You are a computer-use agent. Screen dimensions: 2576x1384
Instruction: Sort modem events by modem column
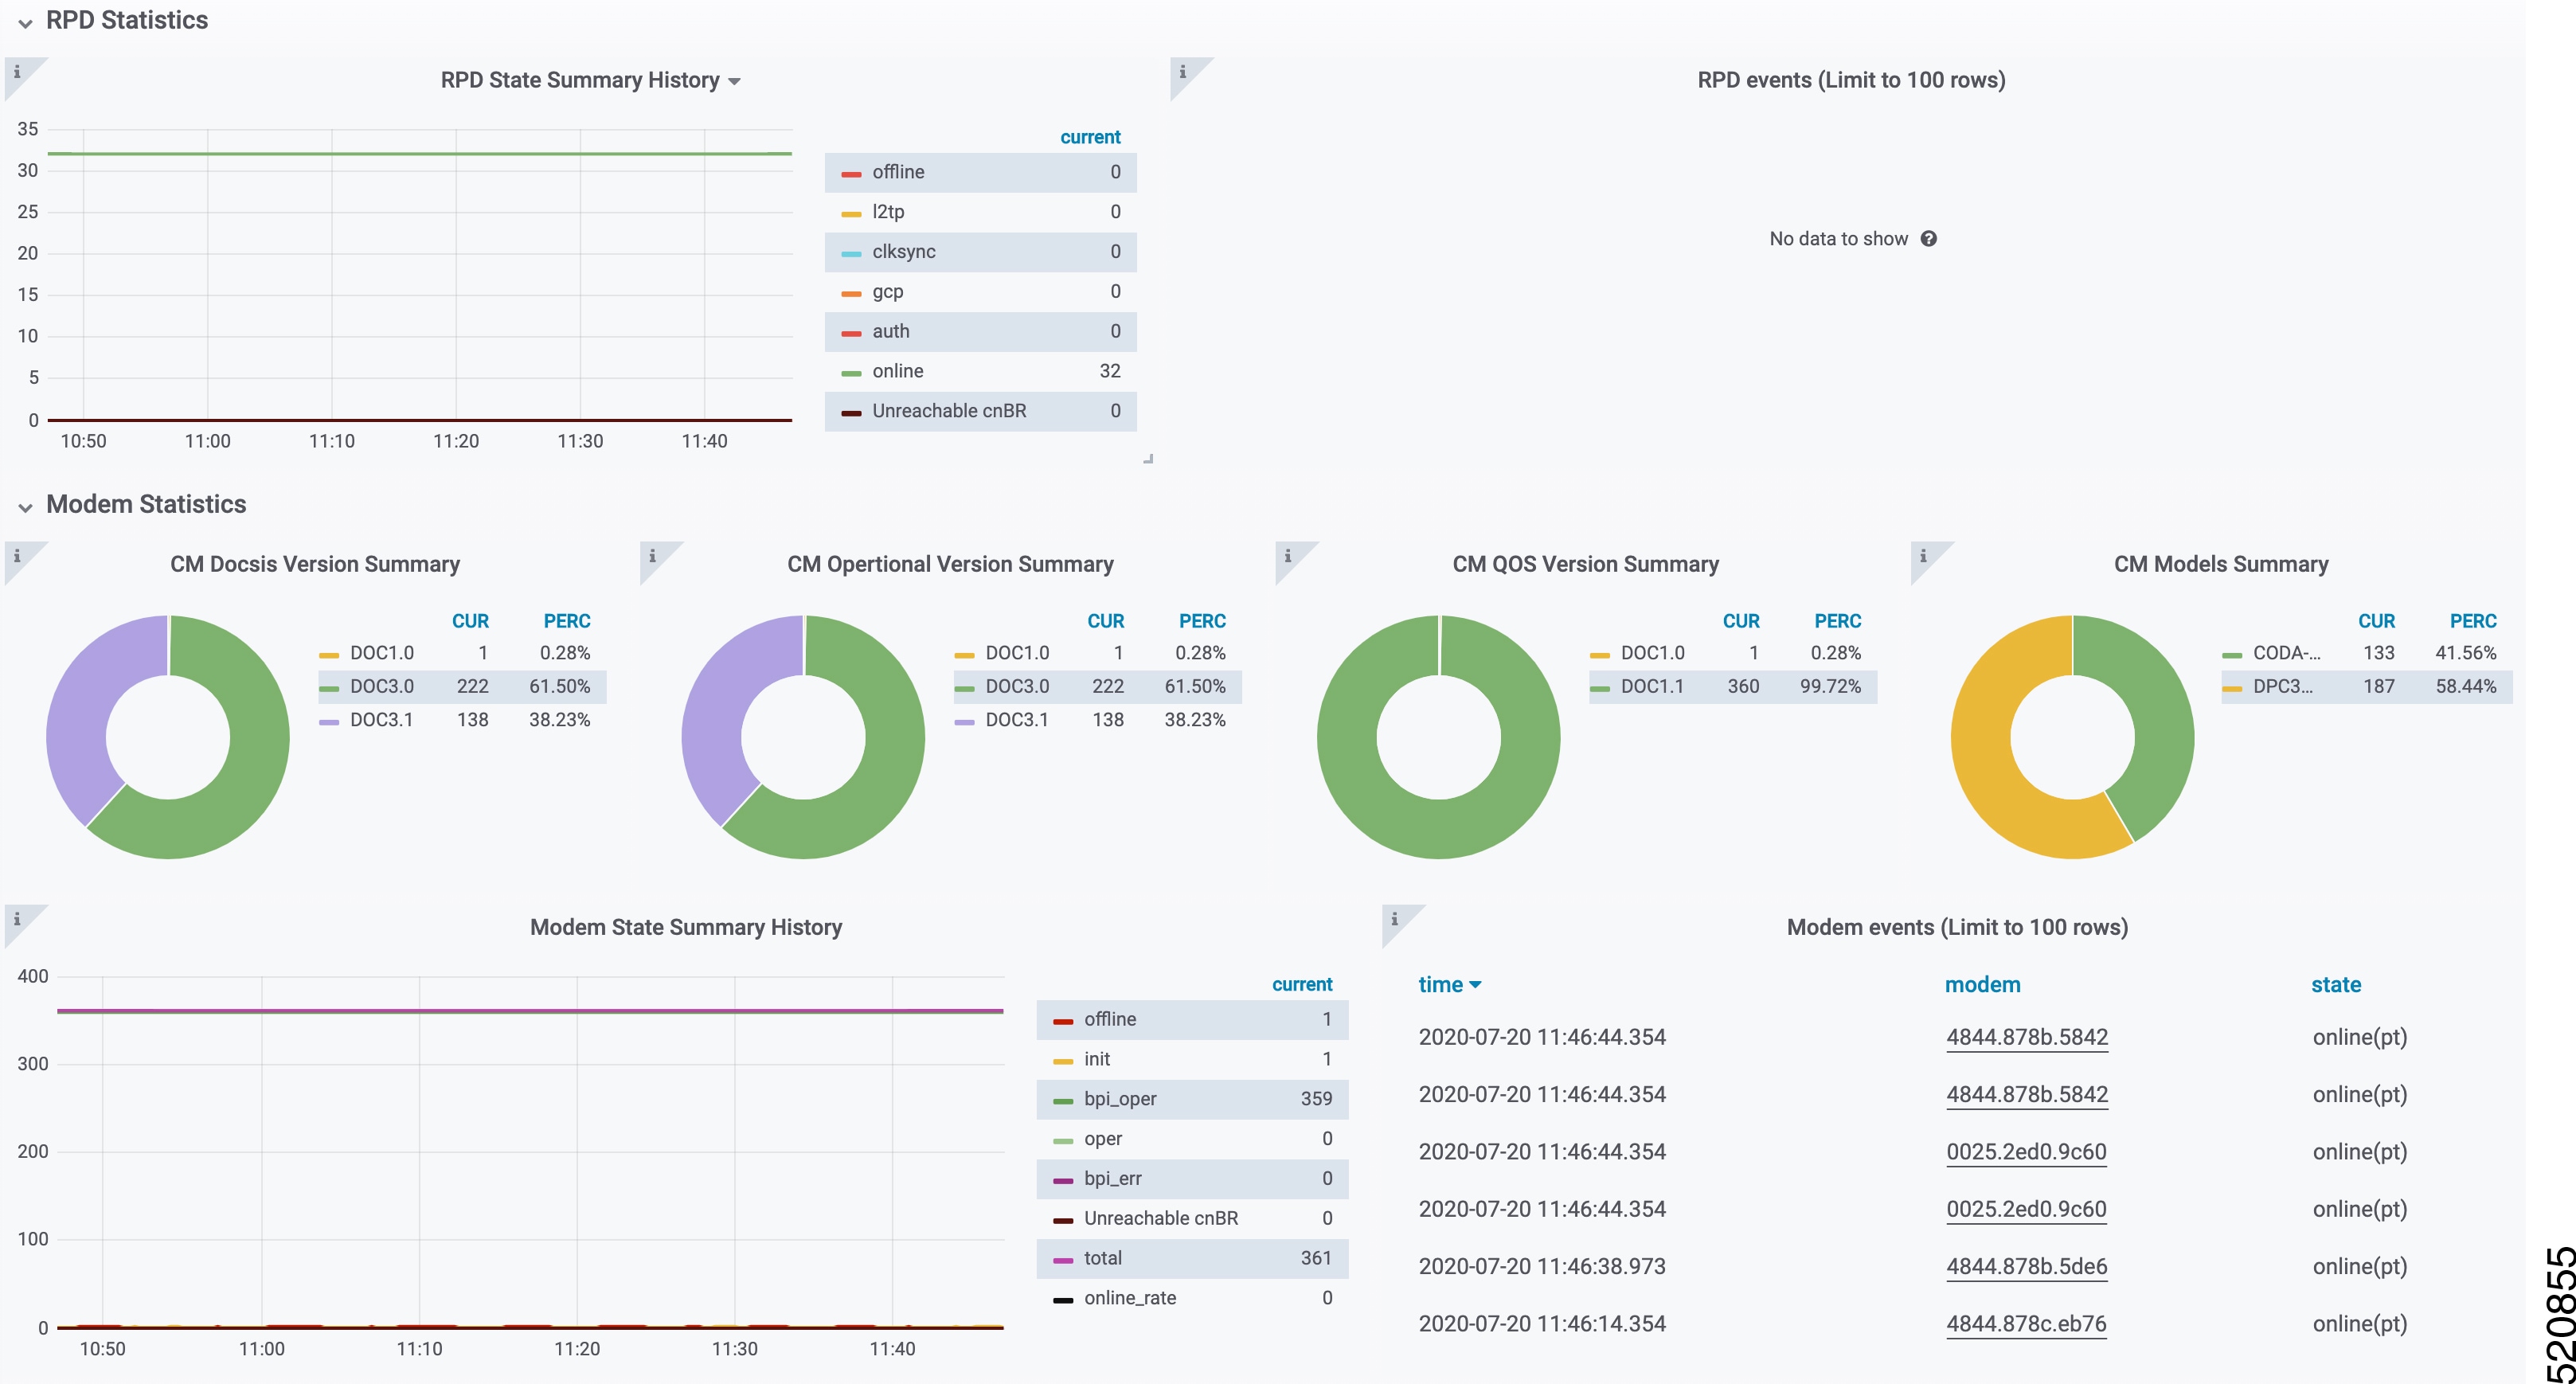tap(1982, 985)
